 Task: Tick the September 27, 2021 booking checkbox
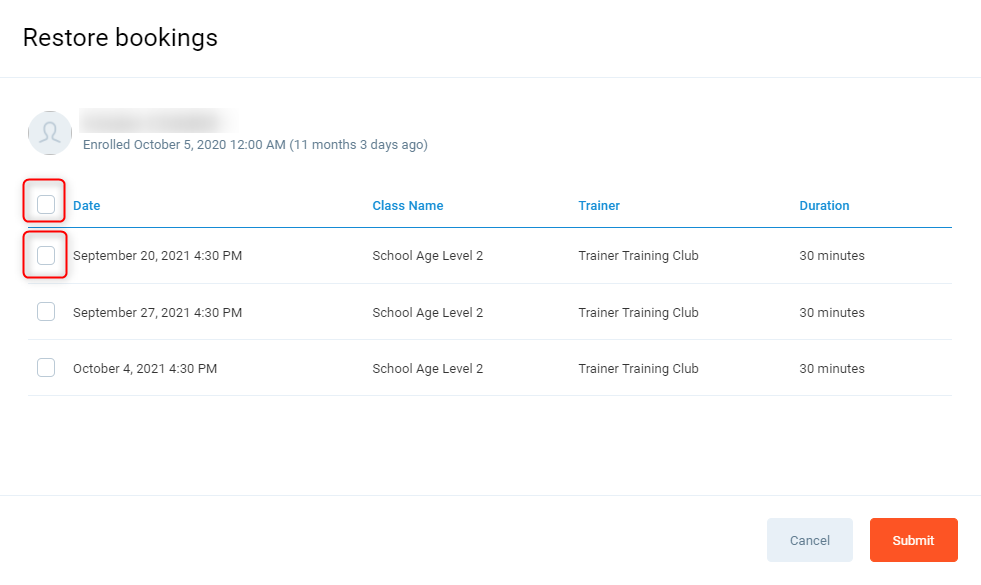pos(46,312)
